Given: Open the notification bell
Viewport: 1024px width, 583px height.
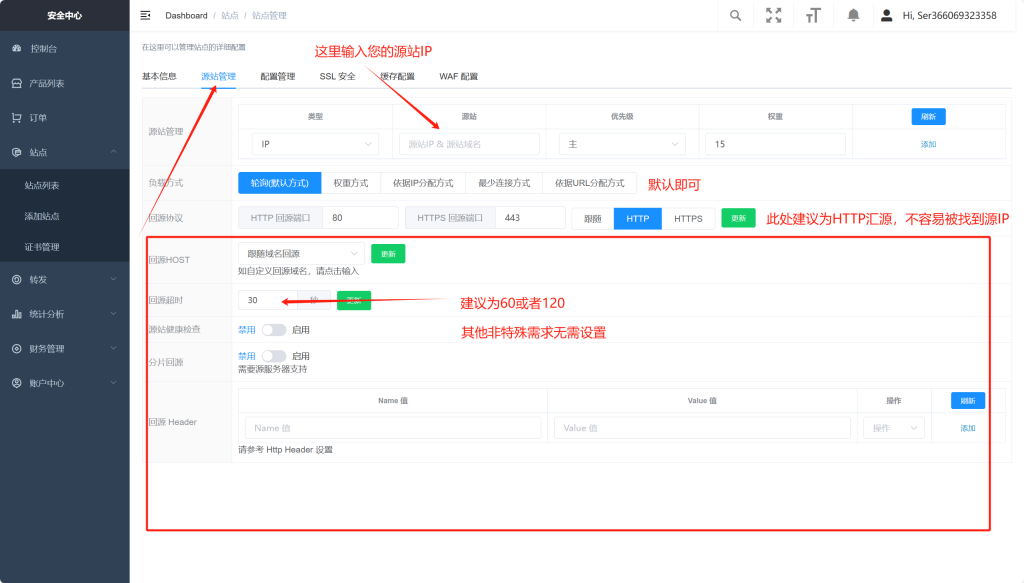Looking at the screenshot, I should point(853,15).
